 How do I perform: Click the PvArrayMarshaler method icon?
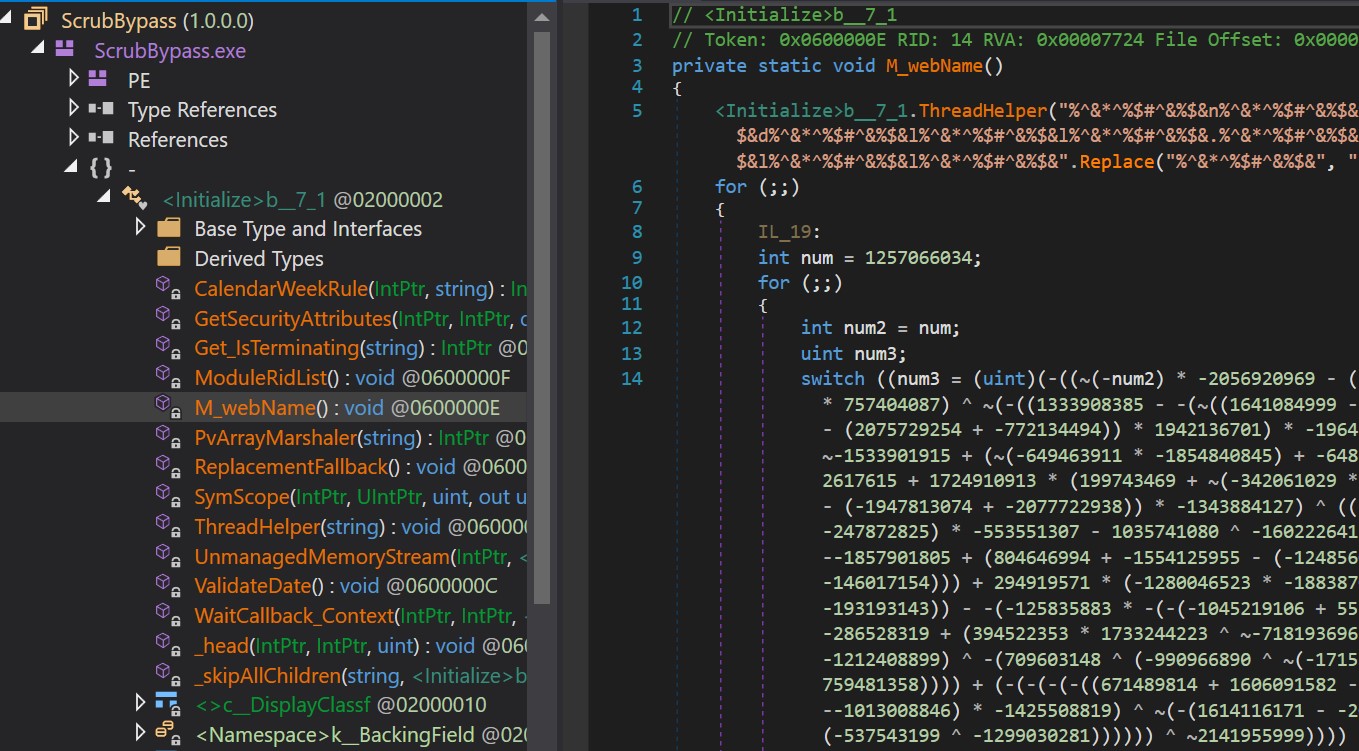[x=167, y=436]
